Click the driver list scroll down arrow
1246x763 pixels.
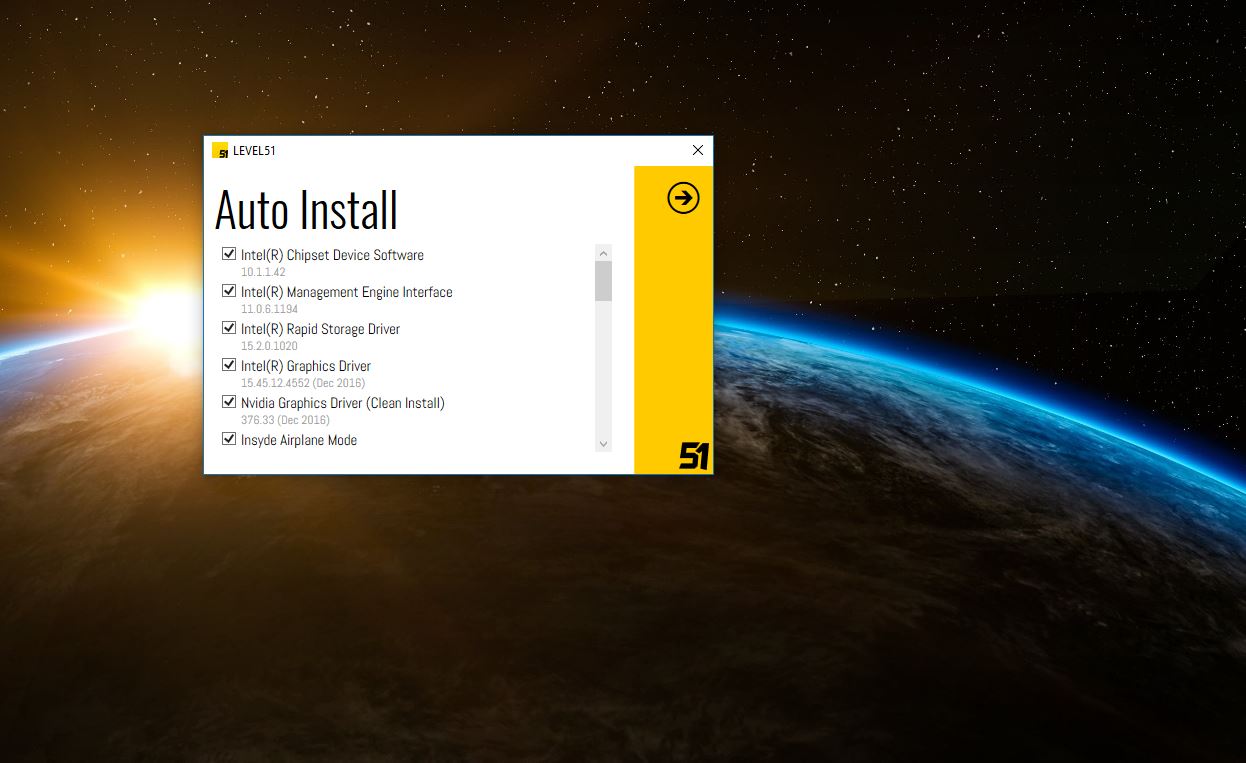point(603,443)
